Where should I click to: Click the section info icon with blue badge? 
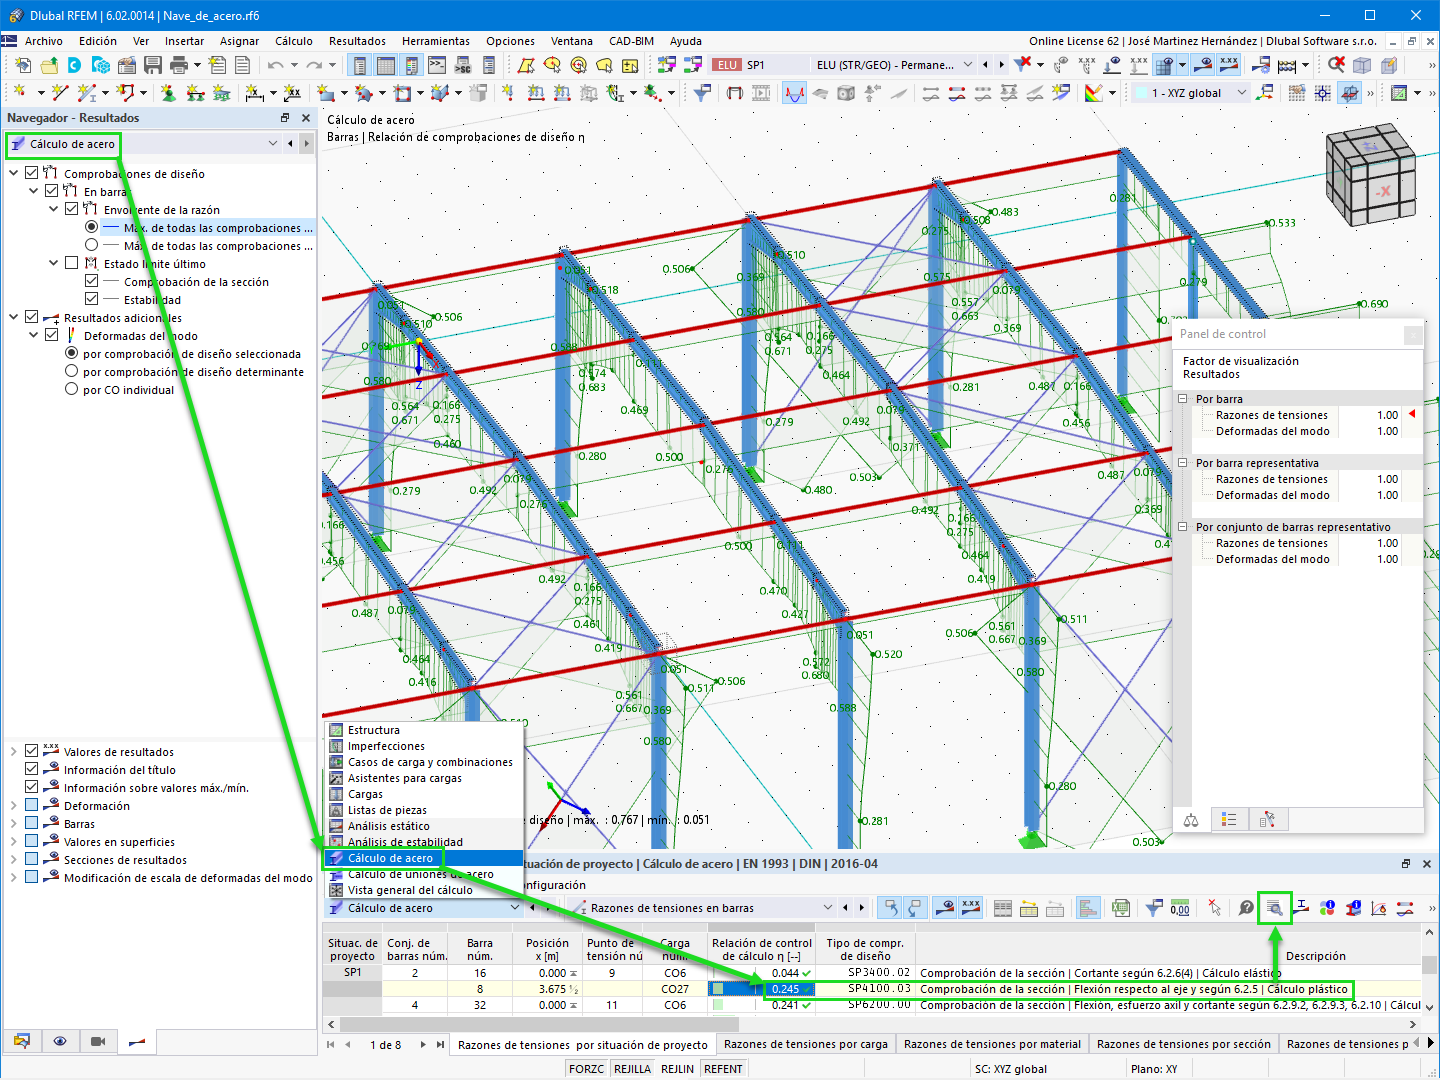point(1353,908)
